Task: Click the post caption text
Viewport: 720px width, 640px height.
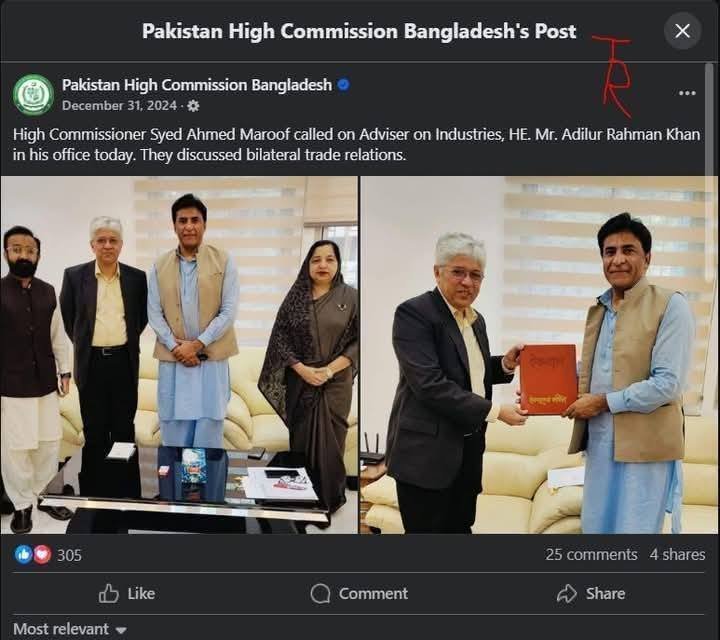Action: 356,144
